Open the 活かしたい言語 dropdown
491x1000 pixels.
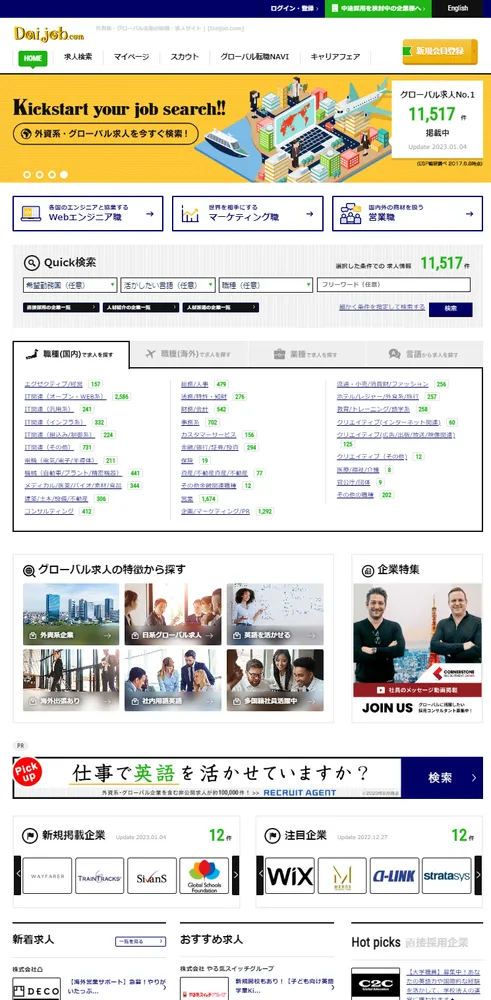point(168,285)
